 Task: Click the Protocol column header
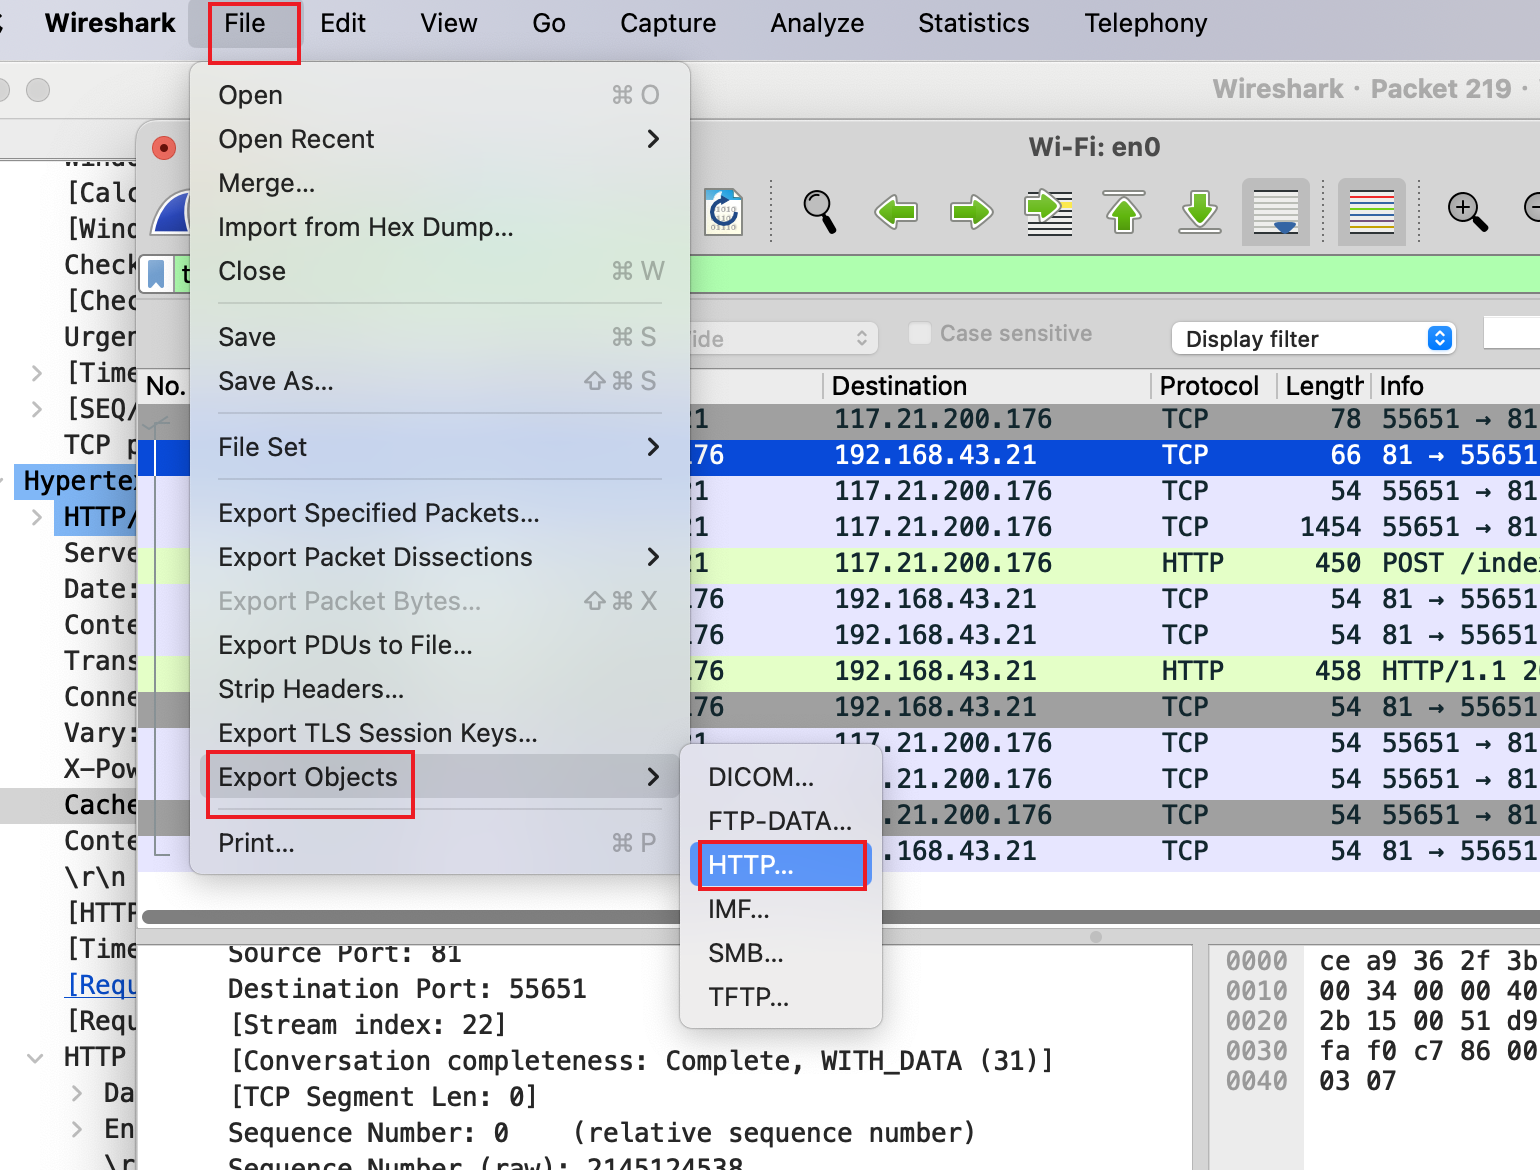tap(1209, 386)
